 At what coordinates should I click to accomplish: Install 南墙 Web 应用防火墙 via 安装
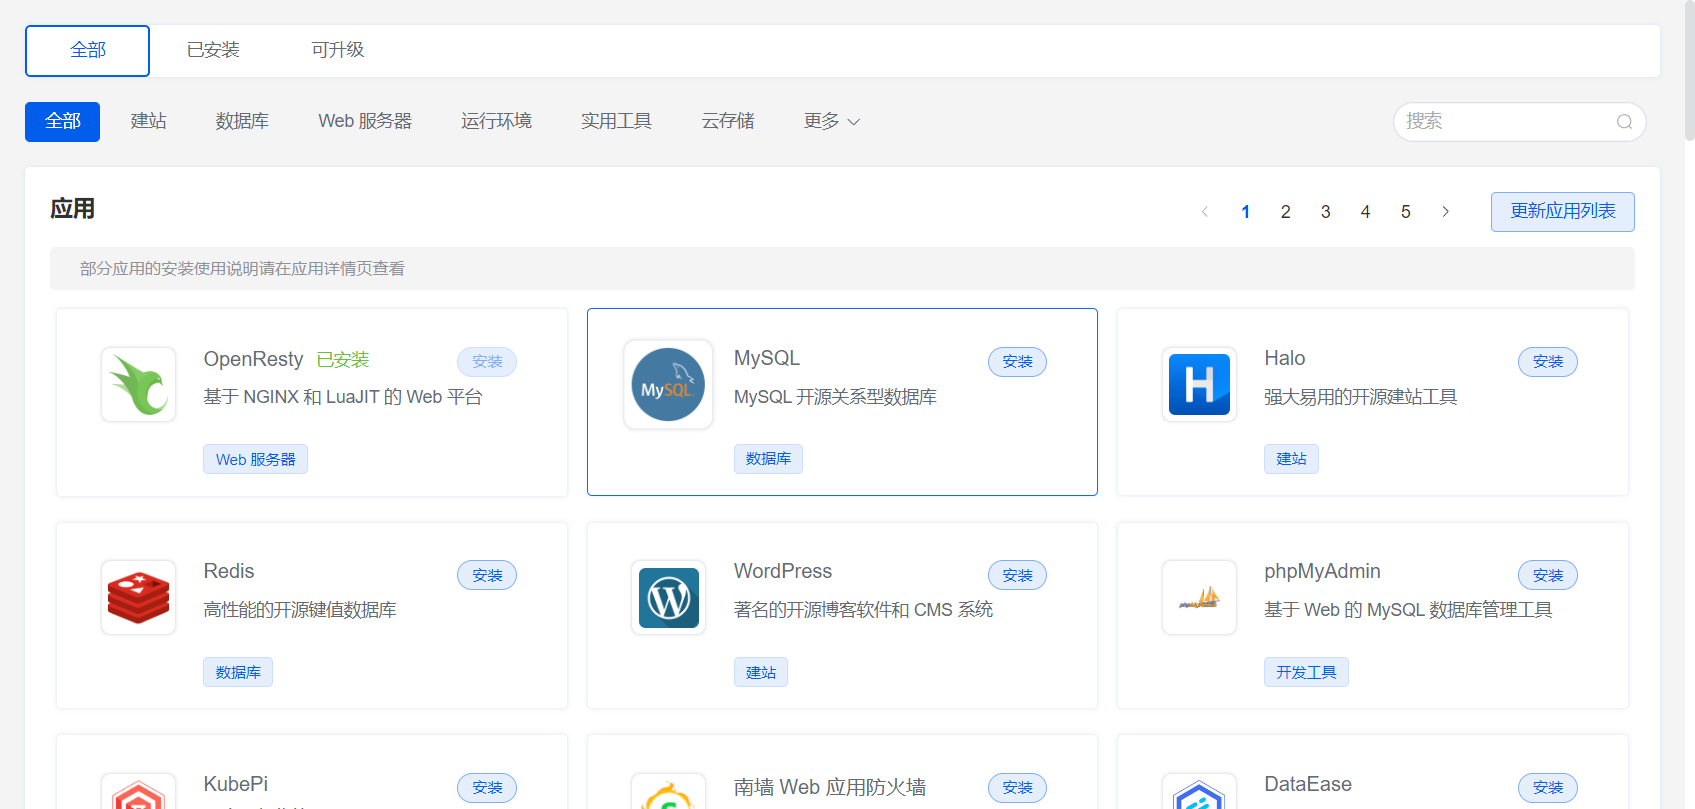[1017, 788]
